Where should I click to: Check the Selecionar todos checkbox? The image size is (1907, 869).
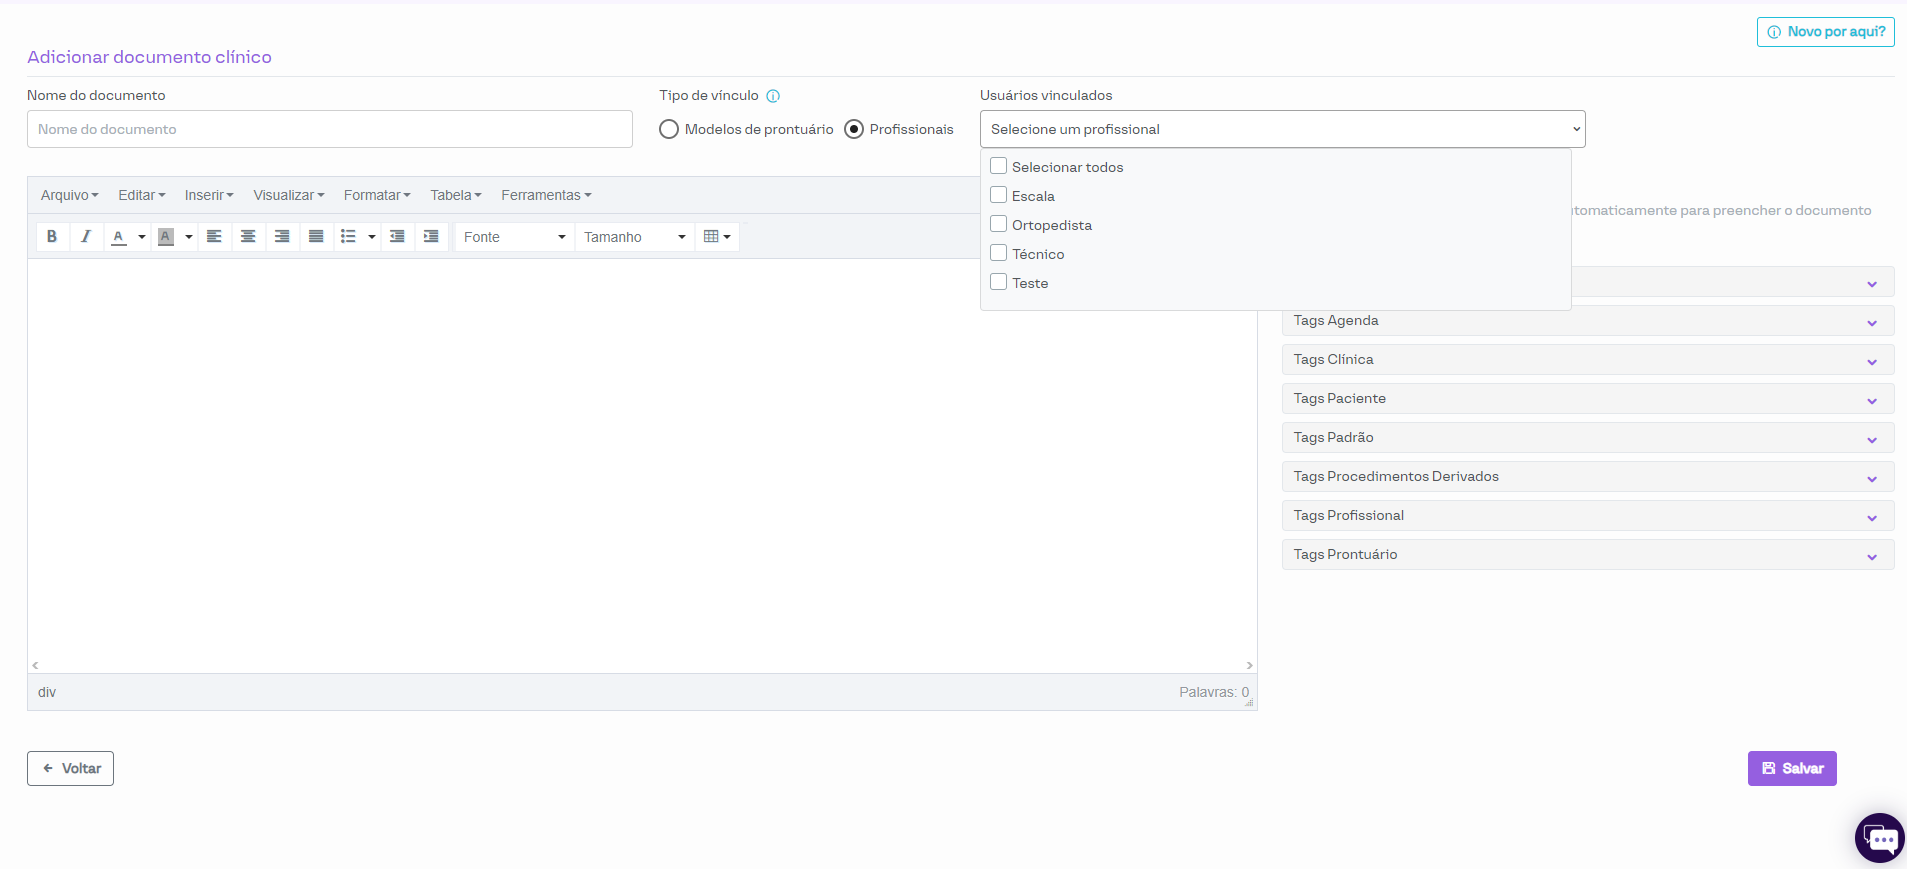coord(998,166)
